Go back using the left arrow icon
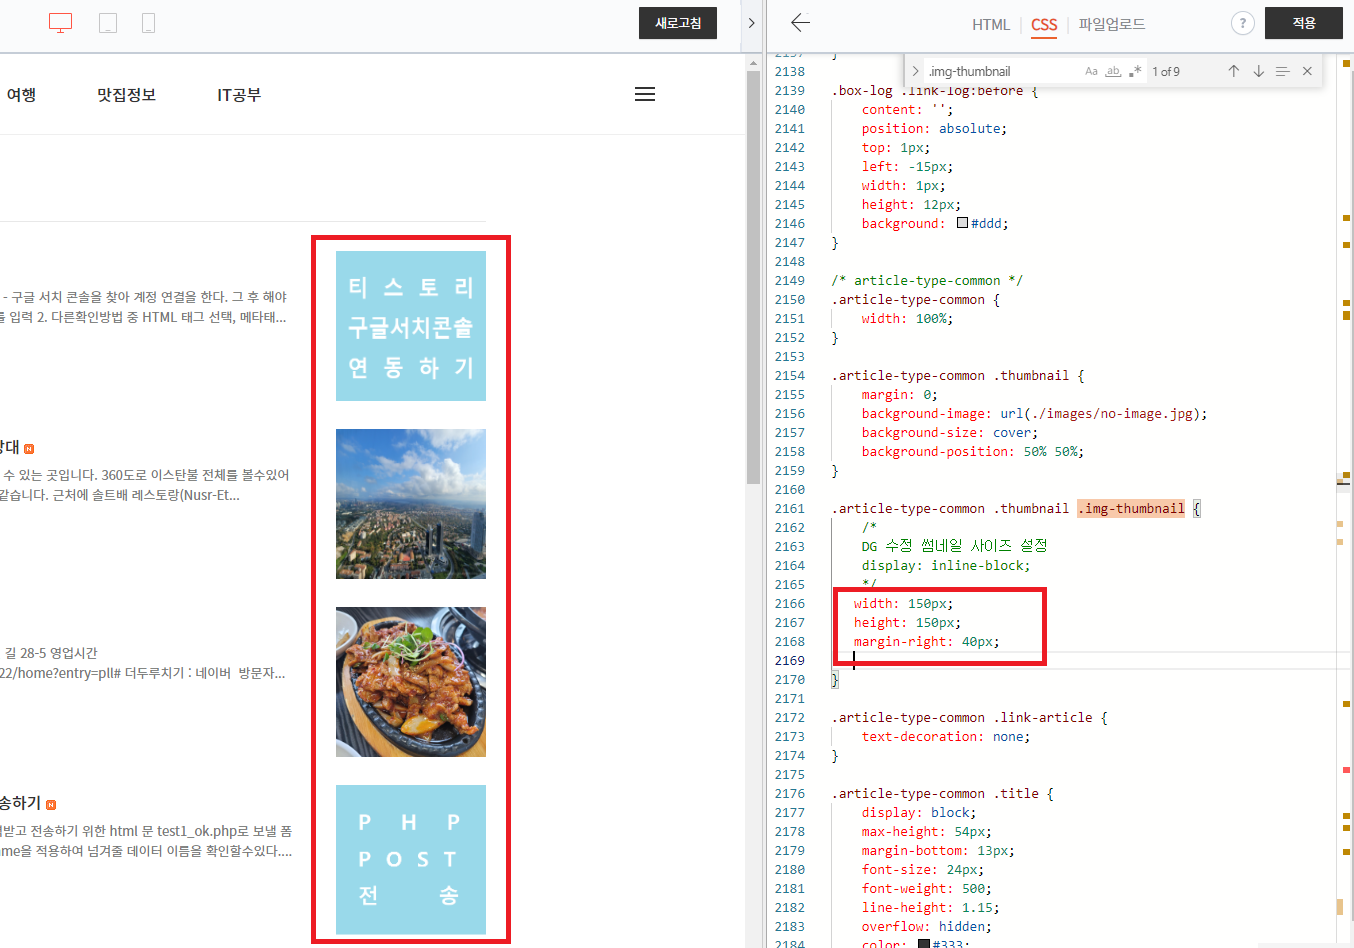Viewport: 1354px width, 948px height. tap(800, 22)
